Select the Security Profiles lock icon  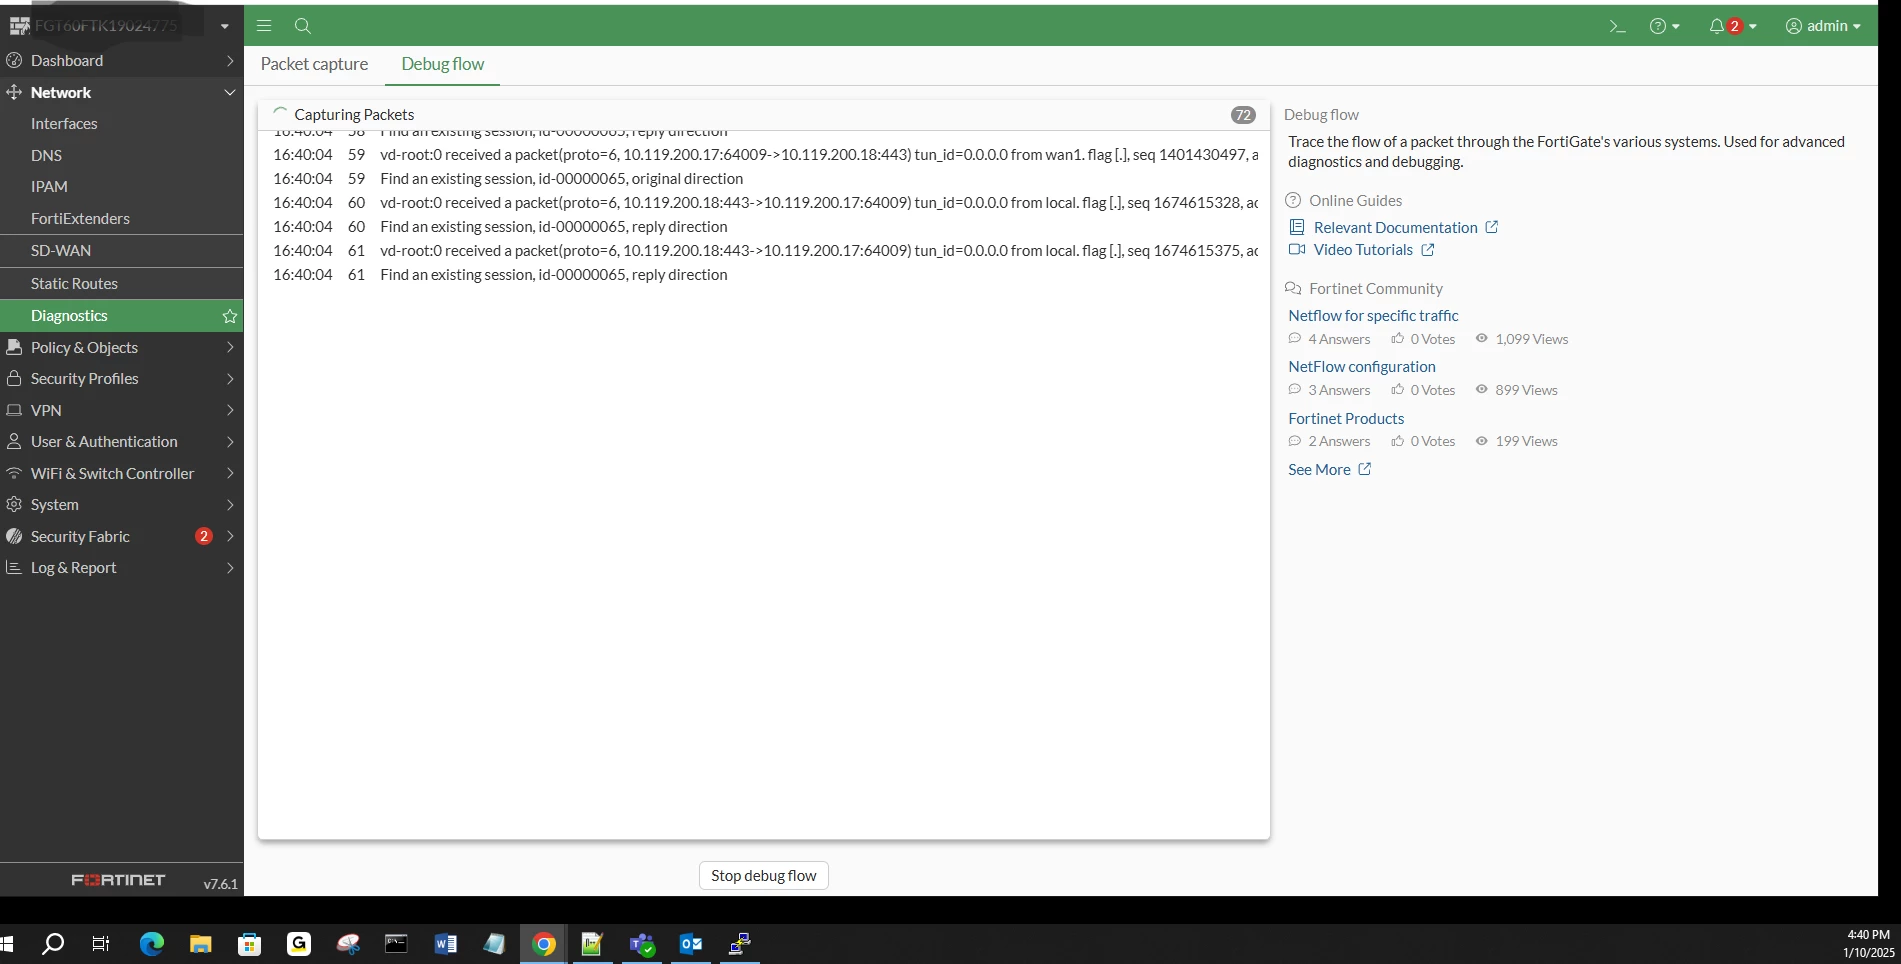[x=14, y=379]
